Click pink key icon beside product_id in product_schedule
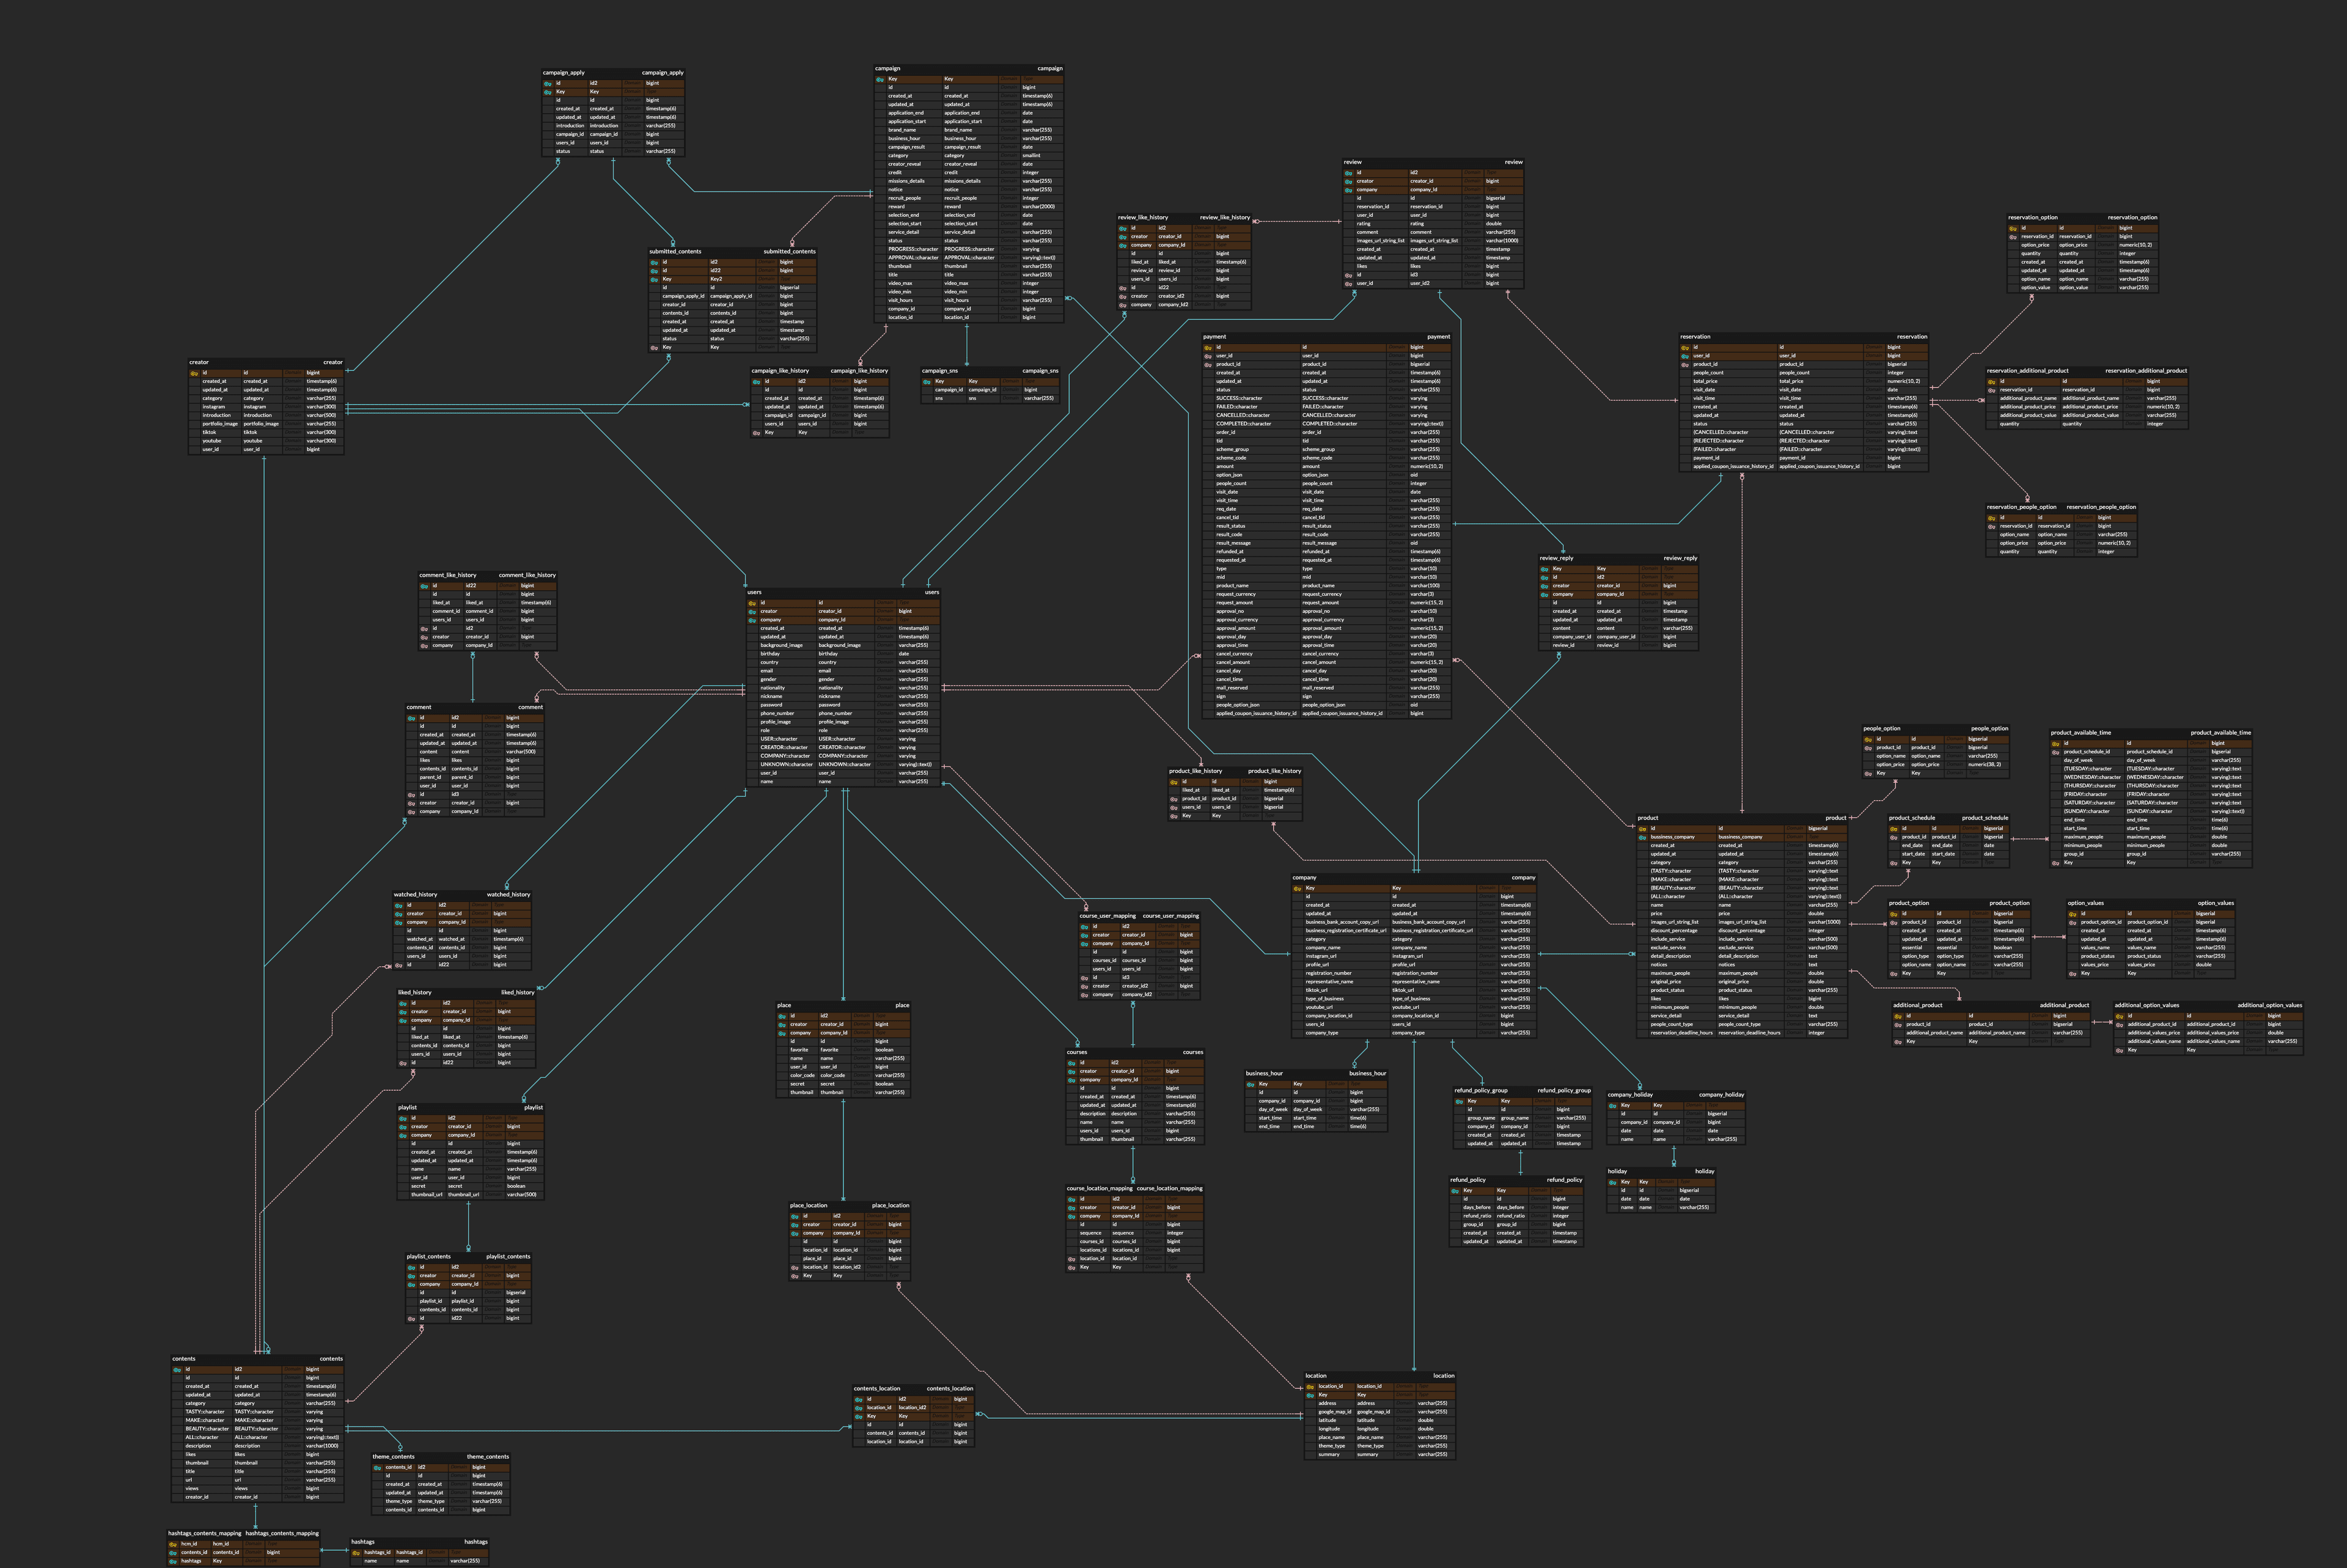The width and height of the screenshot is (2347, 1568). pyautogui.click(x=1893, y=837)
